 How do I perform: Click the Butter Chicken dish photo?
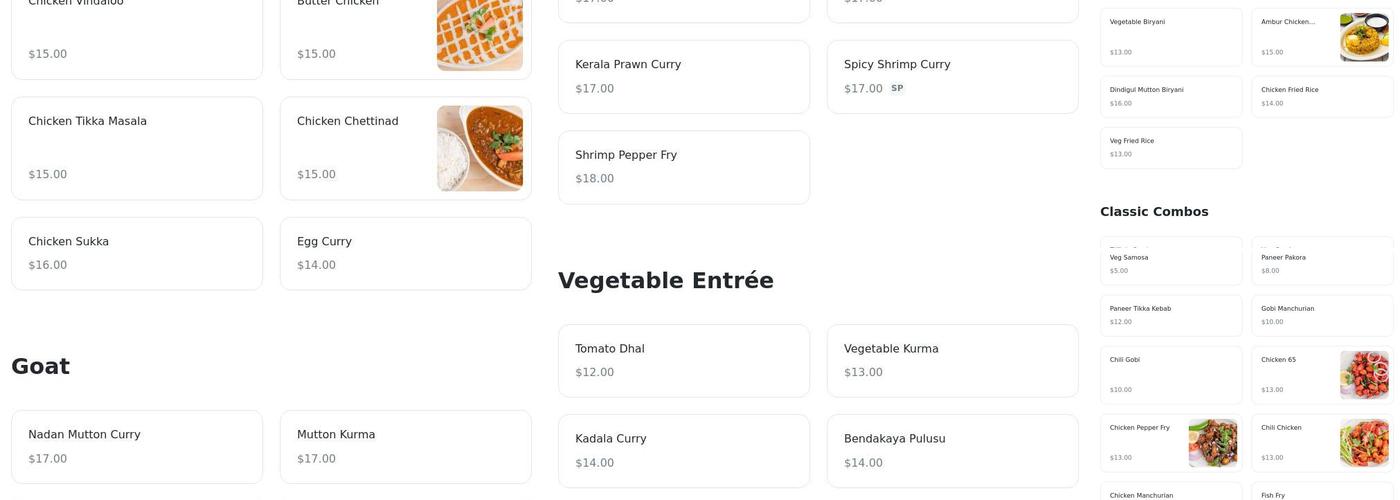point(479,35)
